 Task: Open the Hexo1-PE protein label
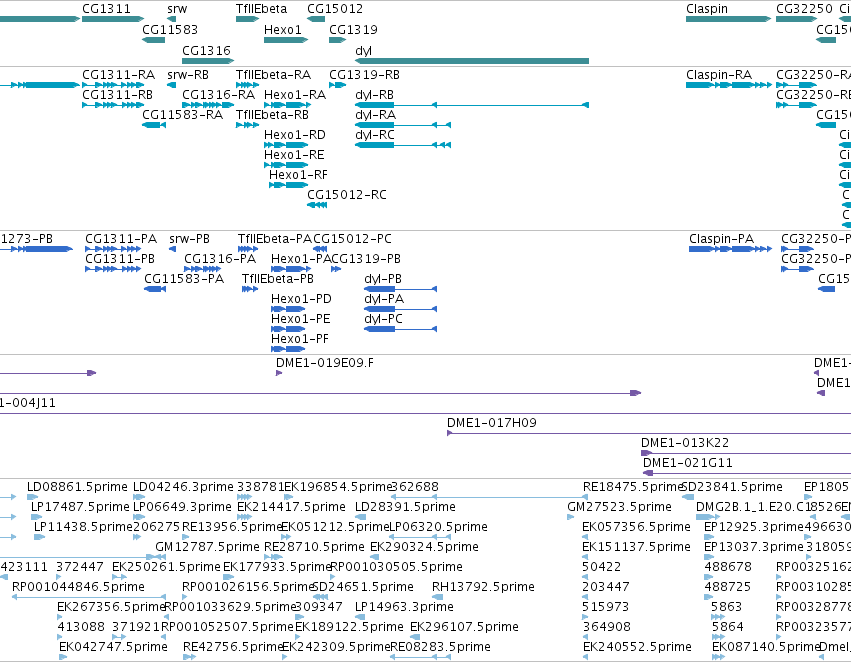tap(301, 319)
